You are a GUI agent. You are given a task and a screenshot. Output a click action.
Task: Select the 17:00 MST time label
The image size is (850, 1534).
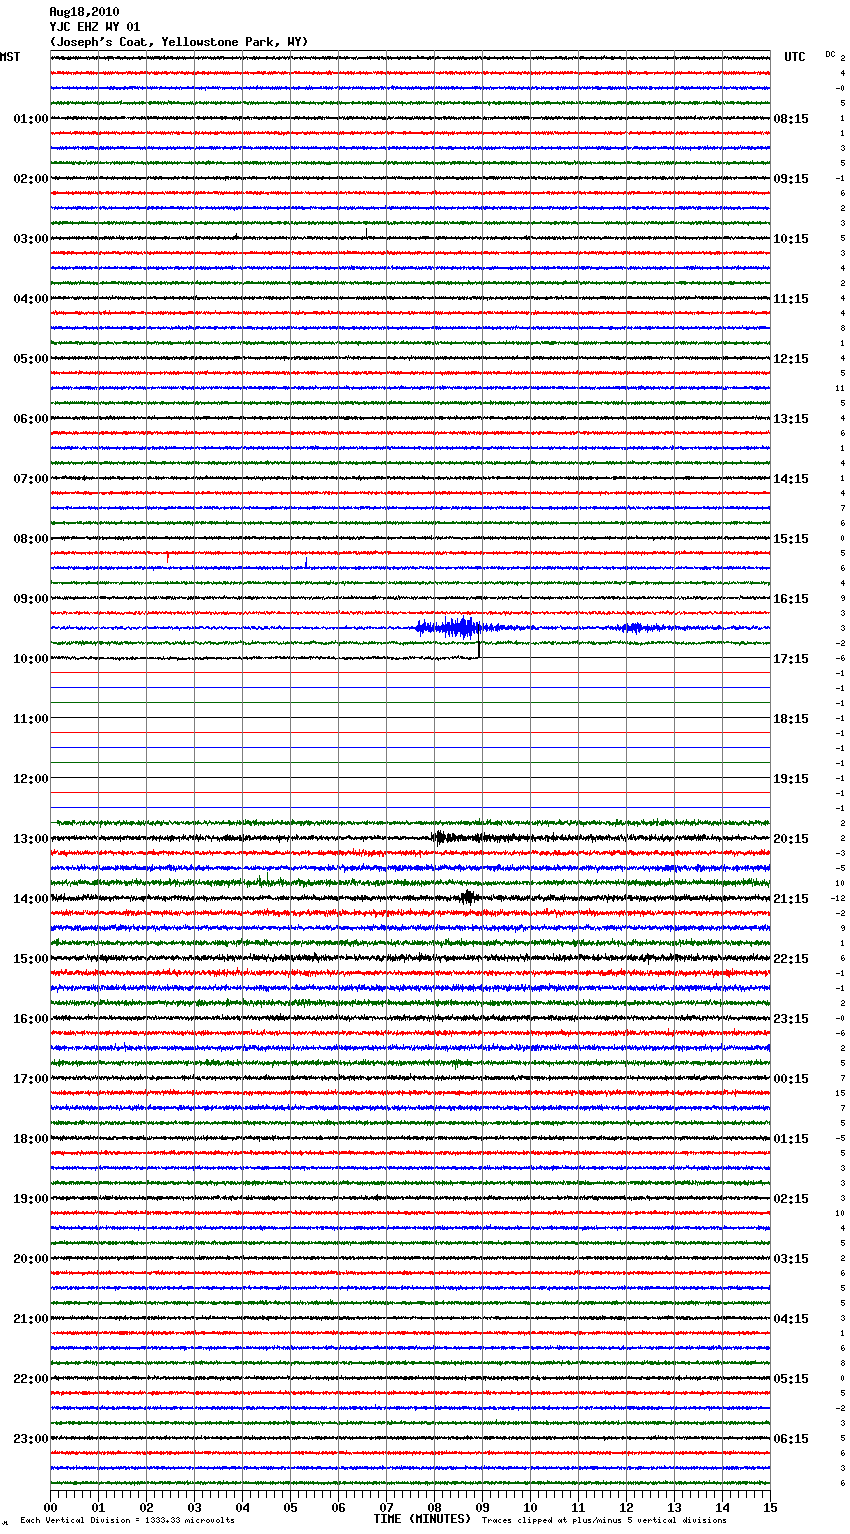pyautogui.click(x=31, y=1079)
